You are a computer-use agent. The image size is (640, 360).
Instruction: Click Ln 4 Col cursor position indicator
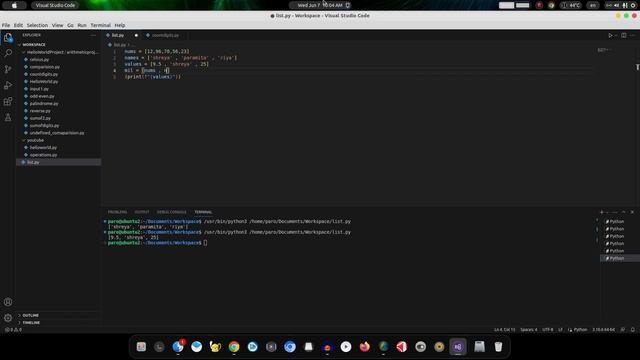click(504, 329)
